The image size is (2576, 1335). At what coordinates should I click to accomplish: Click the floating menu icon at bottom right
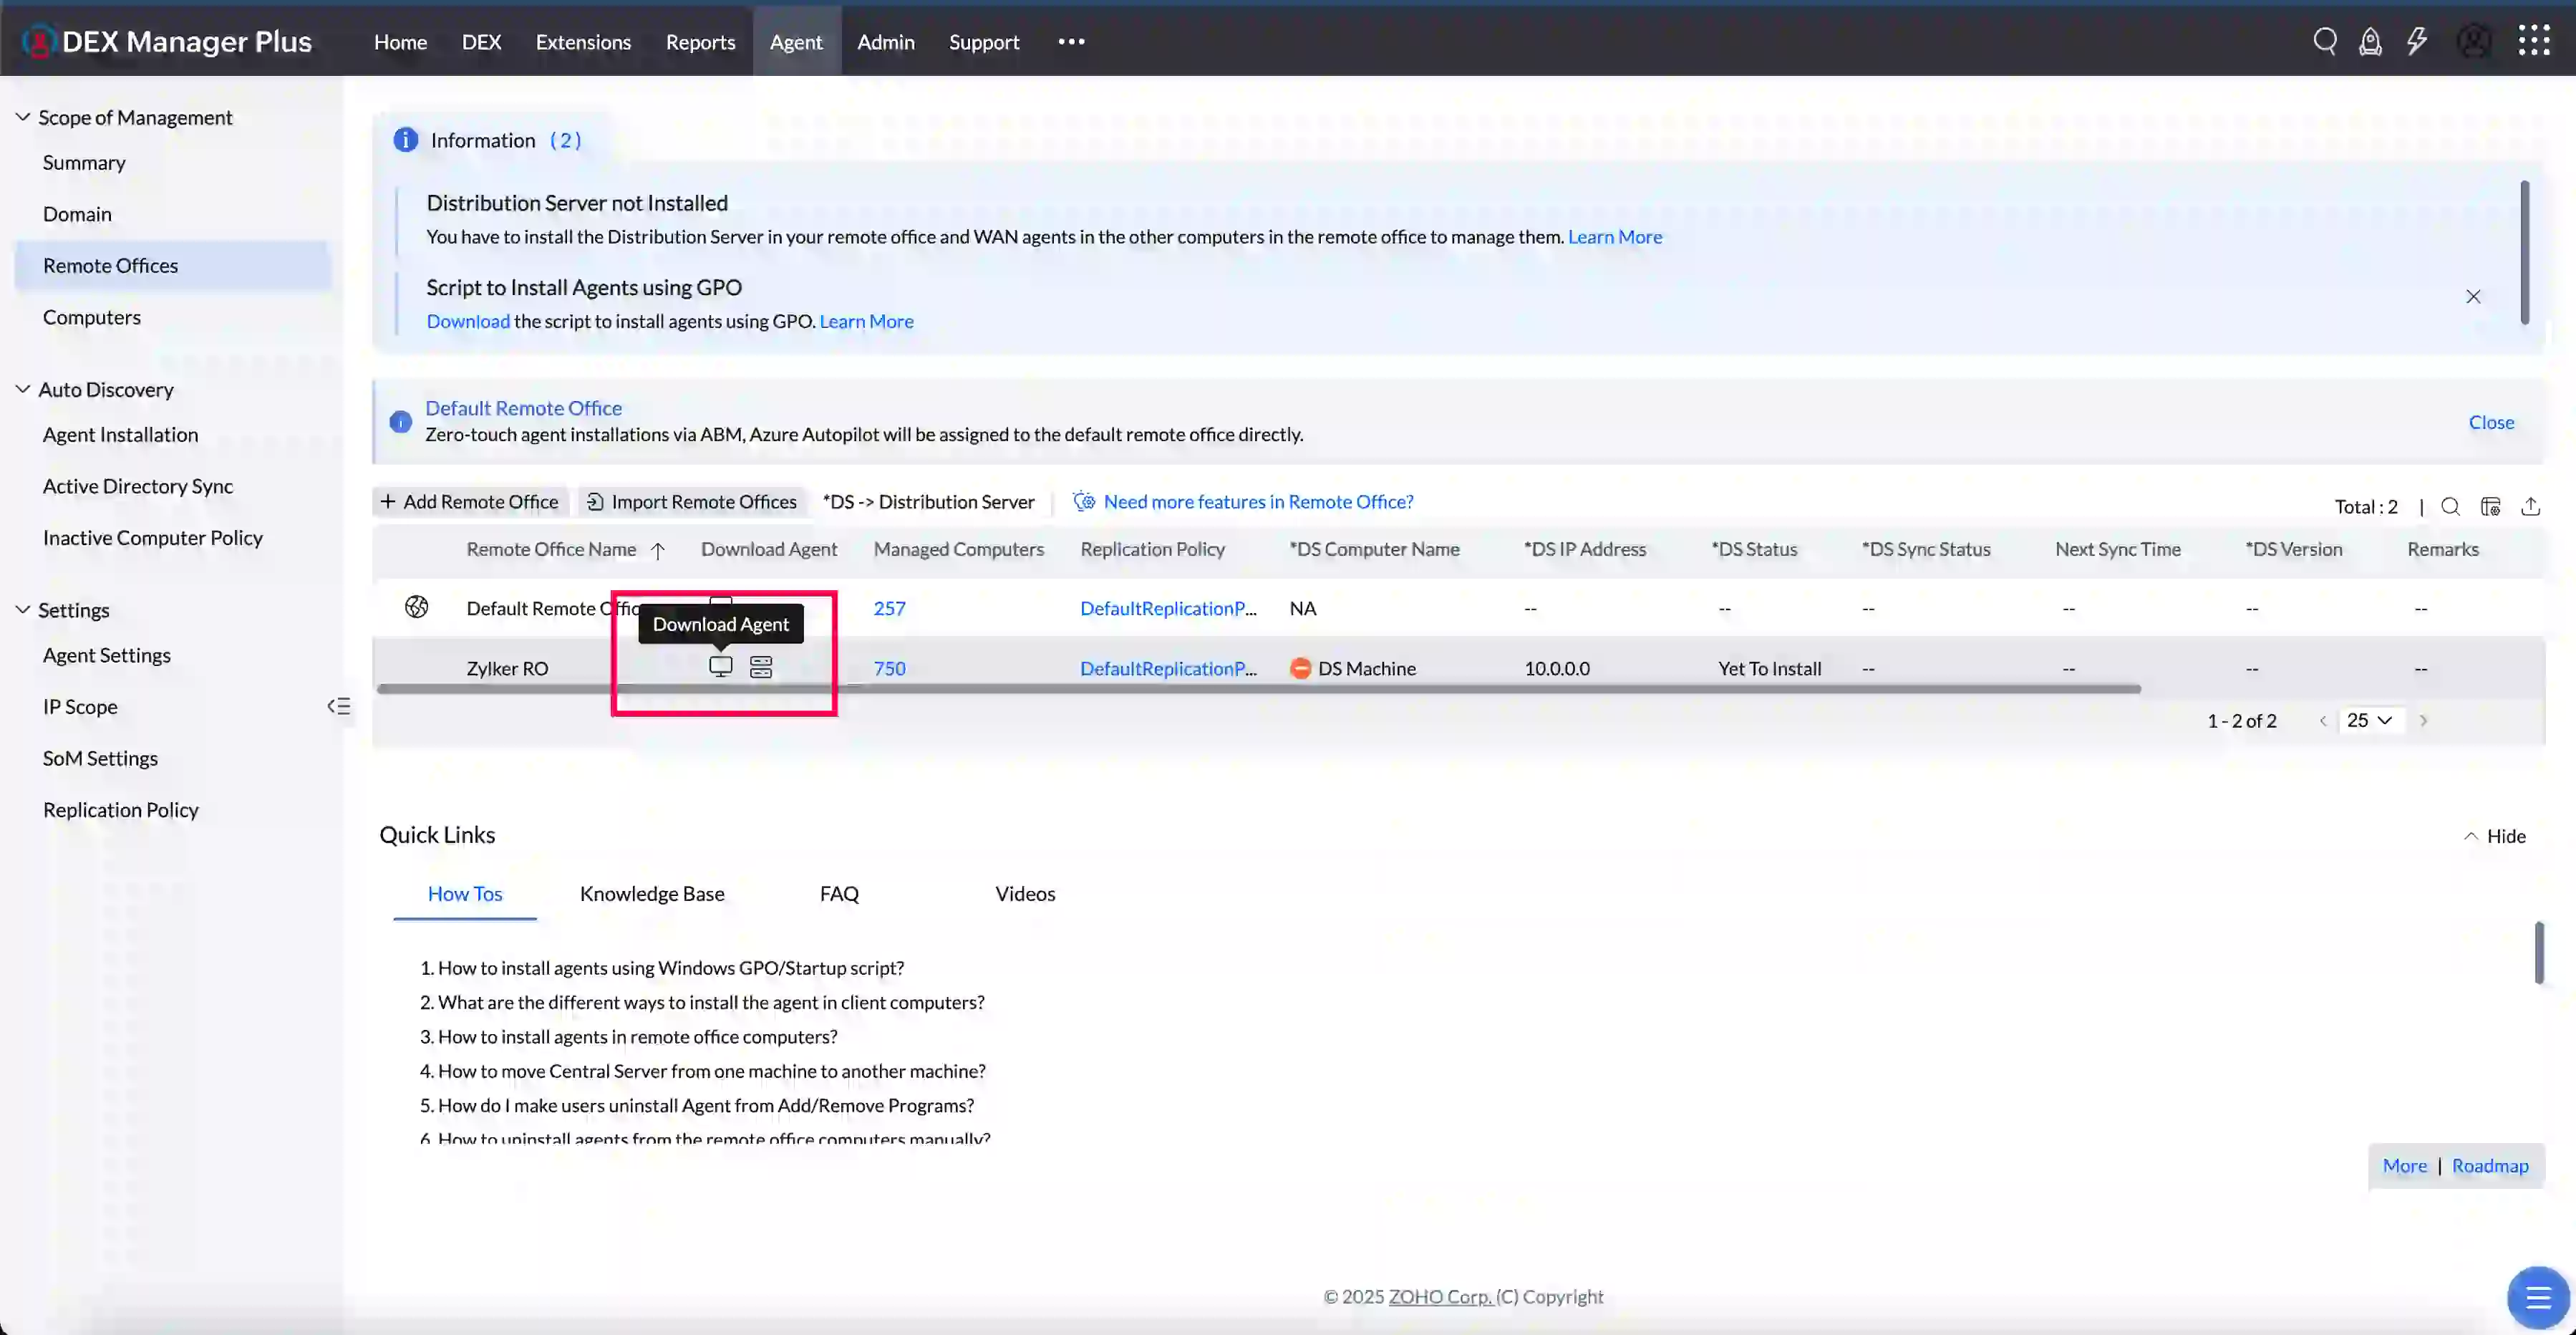pyautogui.click(x=2538, y=1297)
